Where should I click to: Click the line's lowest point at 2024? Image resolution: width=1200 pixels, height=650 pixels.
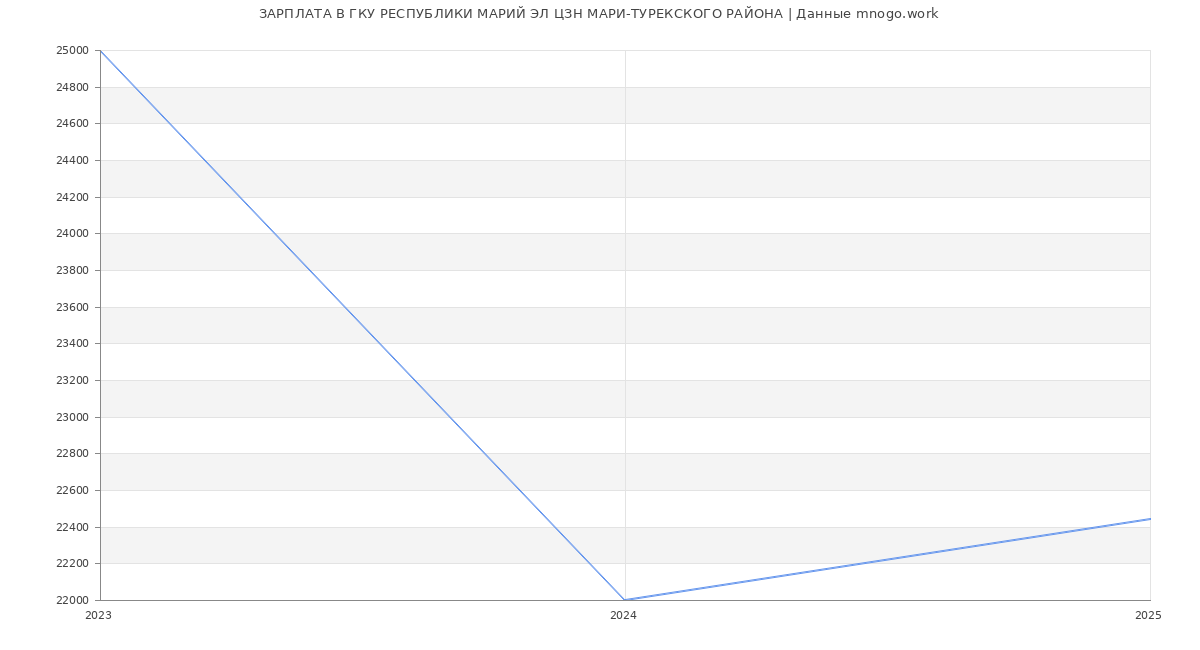point(625,600)
